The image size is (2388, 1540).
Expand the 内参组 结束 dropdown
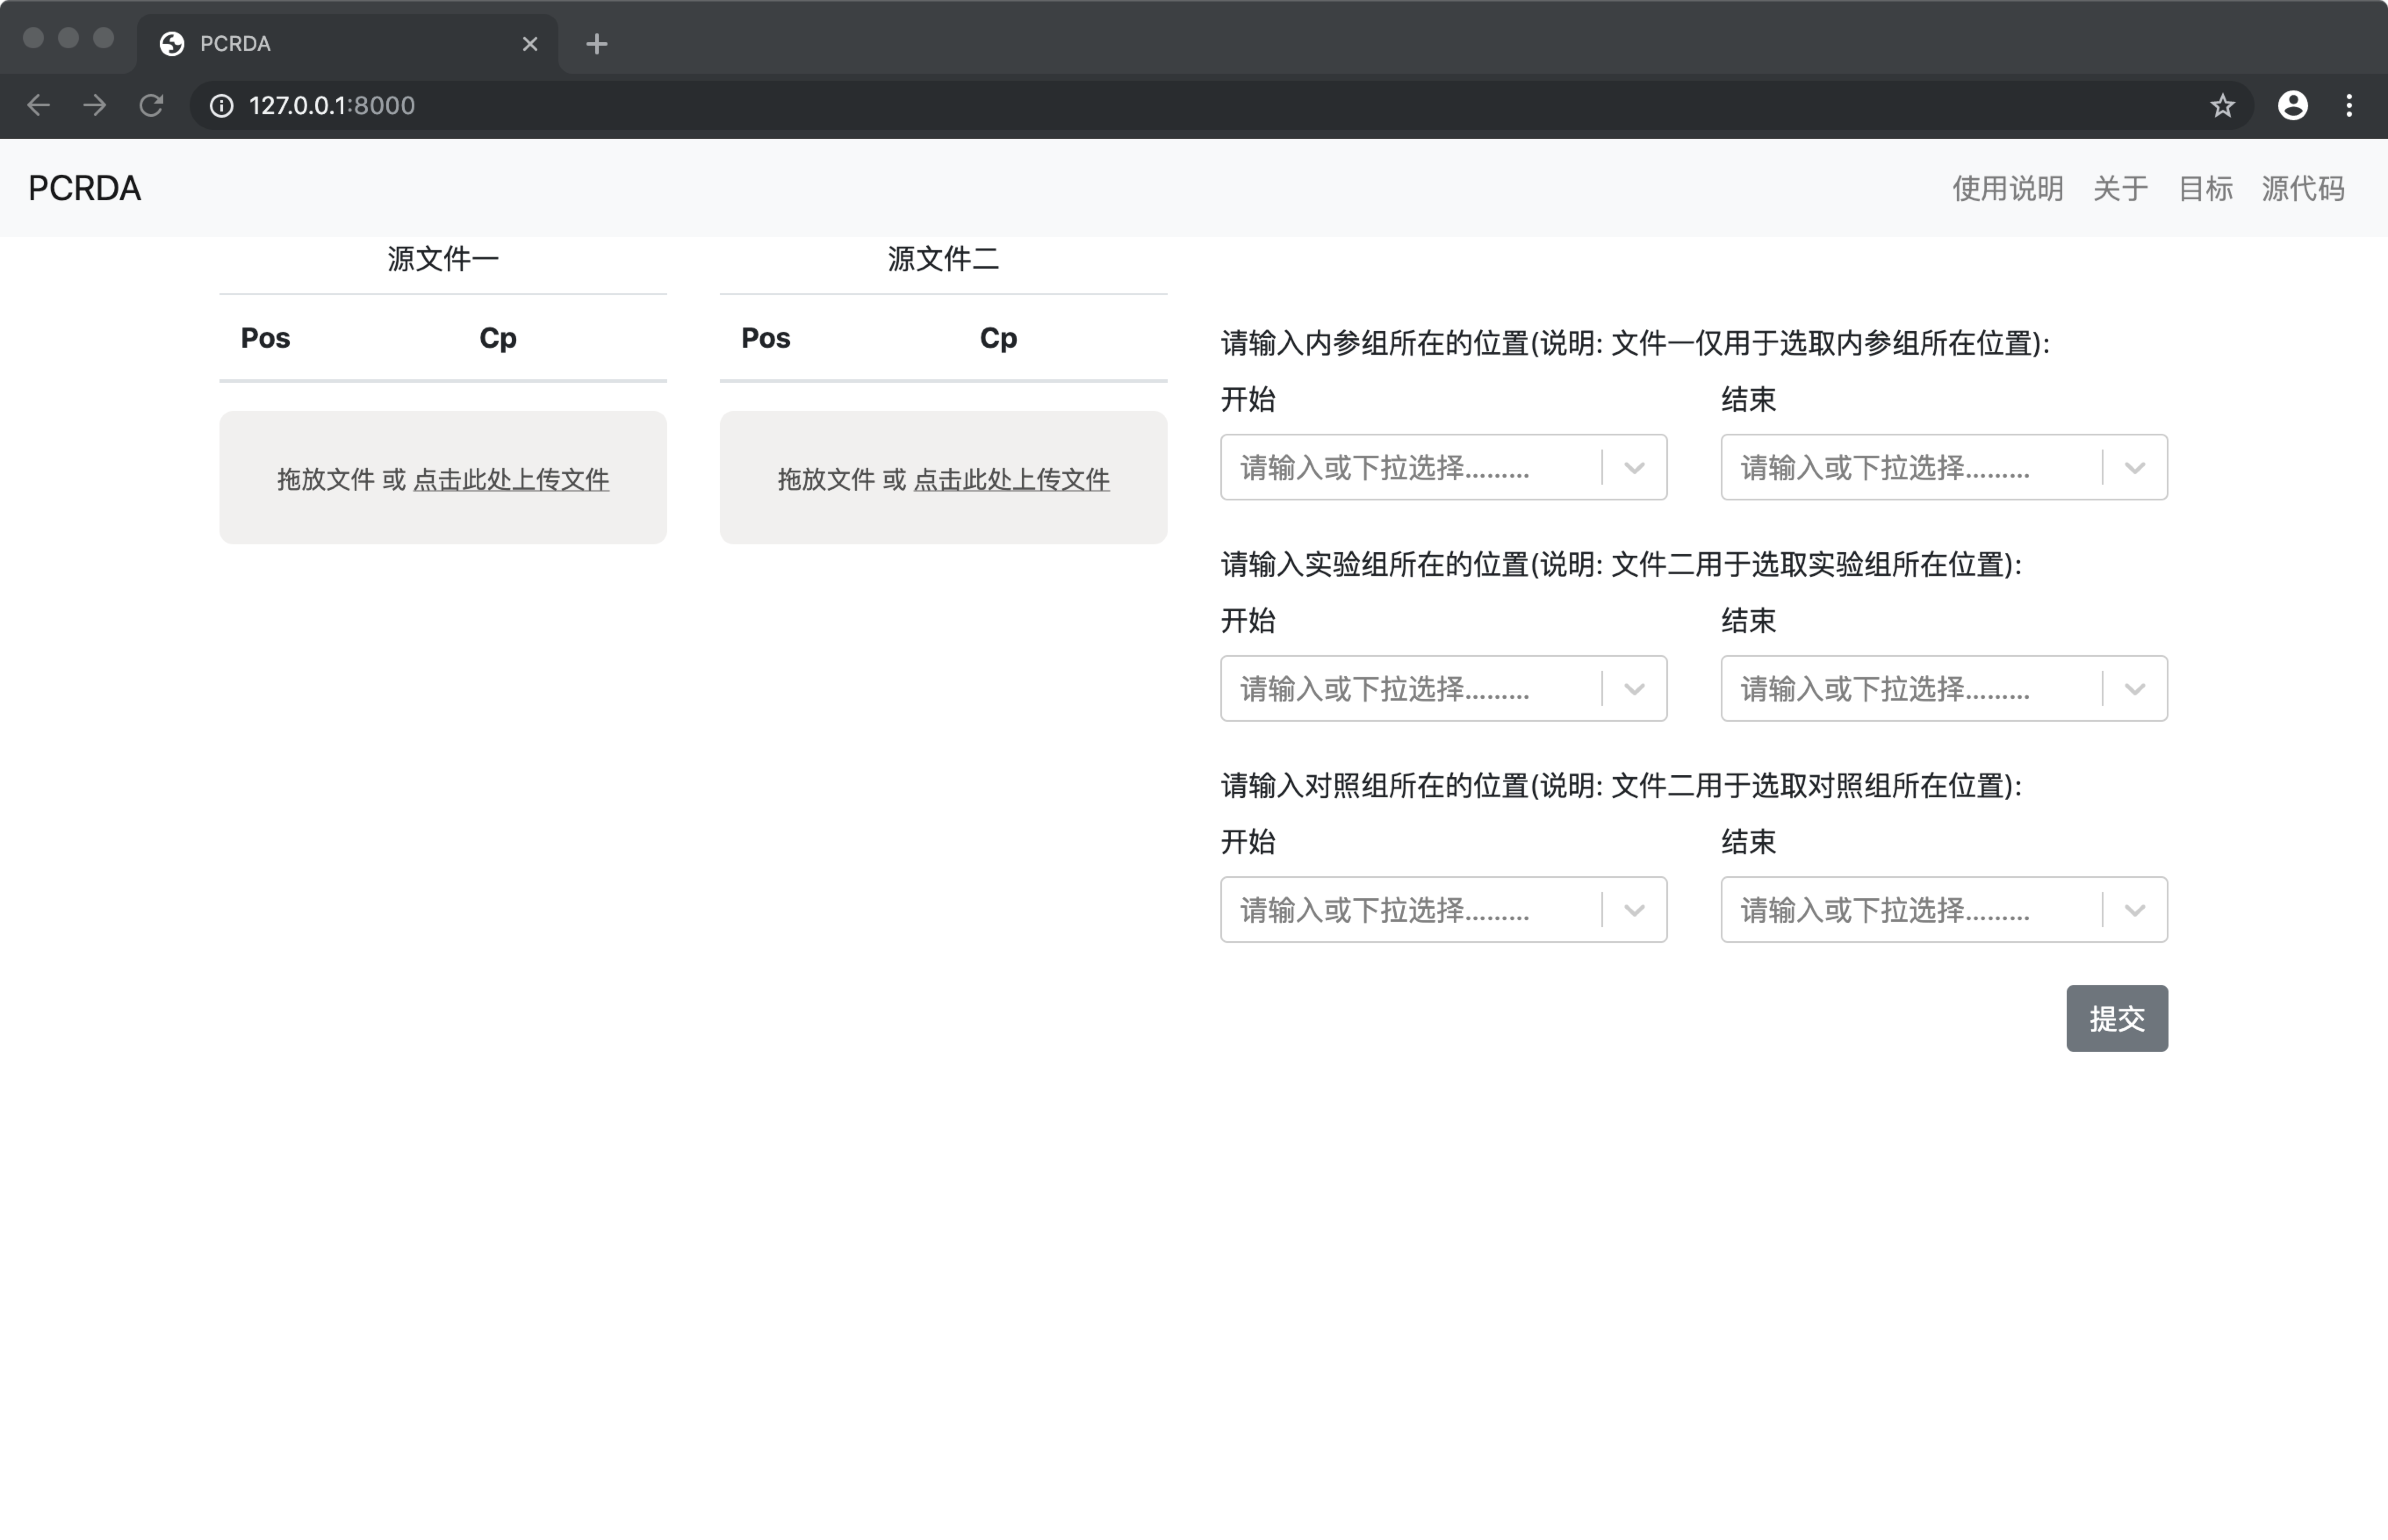tap(2135, 467)
